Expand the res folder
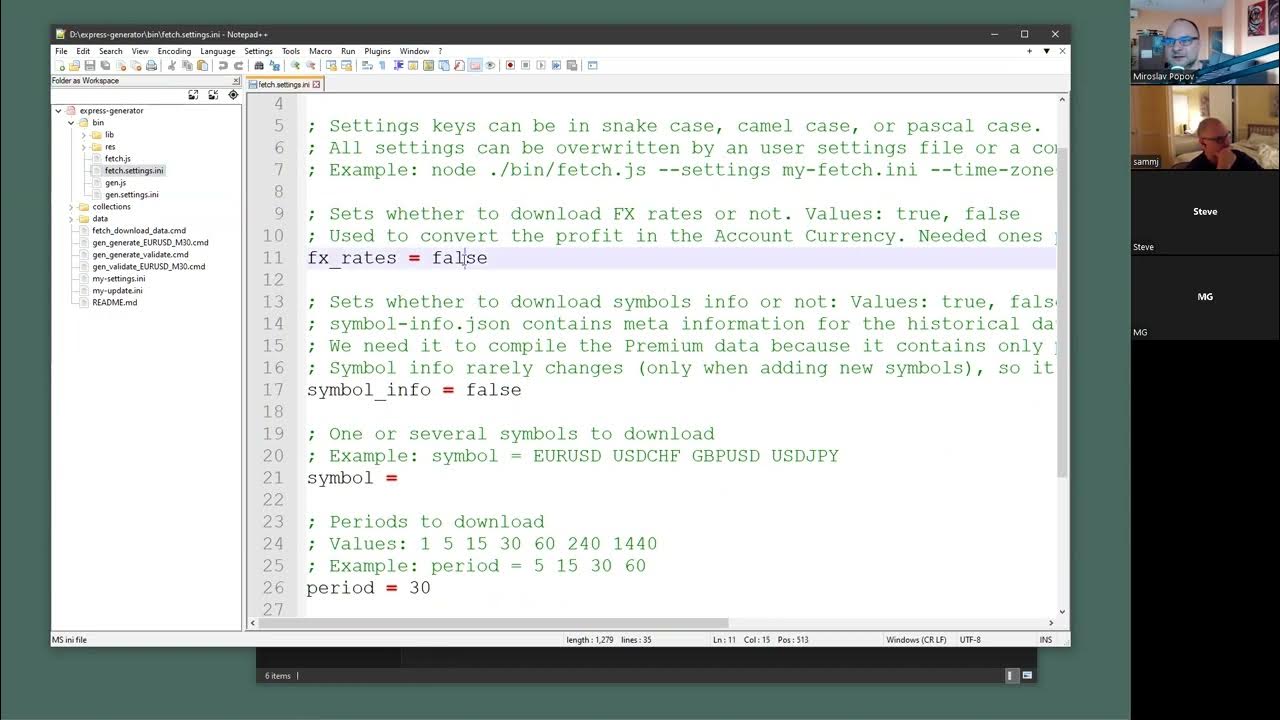1280x720 pixels. tap(84, 147)
